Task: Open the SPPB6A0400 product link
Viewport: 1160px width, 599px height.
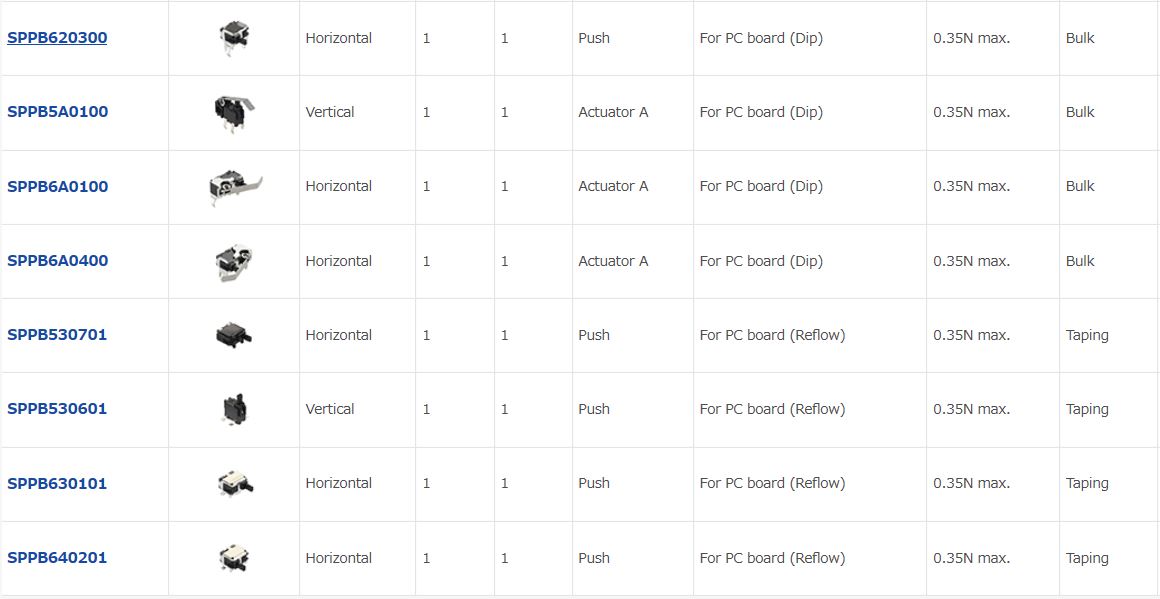Action: click(58, 261)
